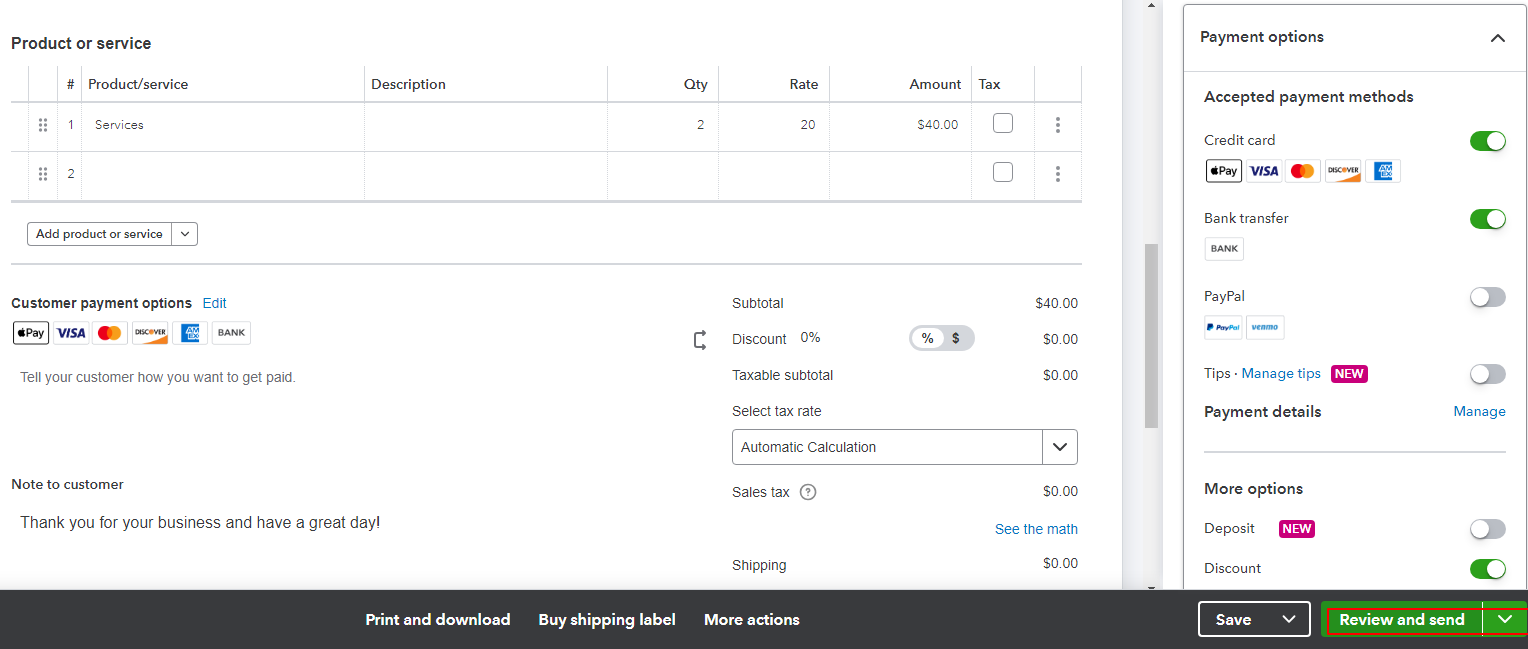This screenshot has width=1528, height=649.
Task: Click the sales tax help question mark icon
Action: (807, 491)
